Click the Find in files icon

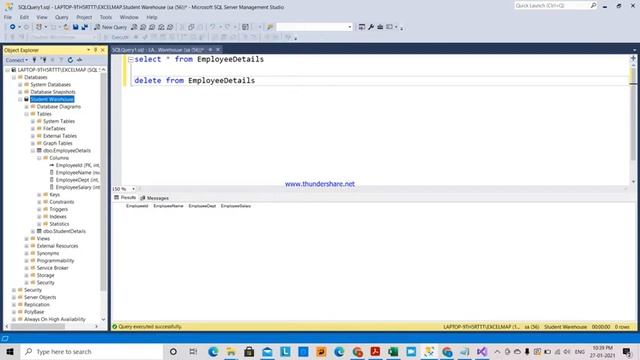pos(270,27)
